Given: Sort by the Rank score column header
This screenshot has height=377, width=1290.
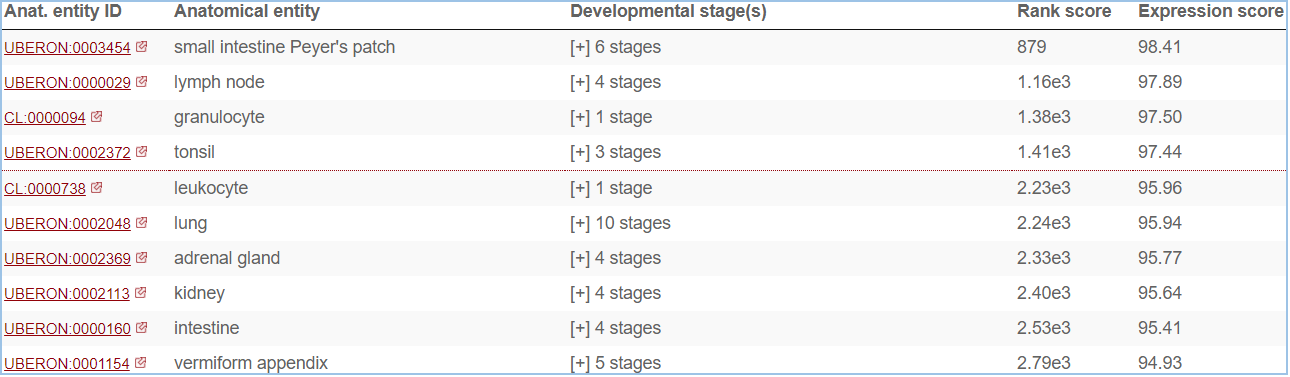Looking at the screenshot, I should click(1064, 12).
